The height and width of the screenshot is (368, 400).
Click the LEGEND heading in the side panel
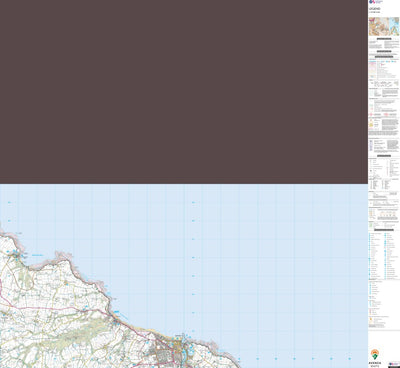(374, 9)
